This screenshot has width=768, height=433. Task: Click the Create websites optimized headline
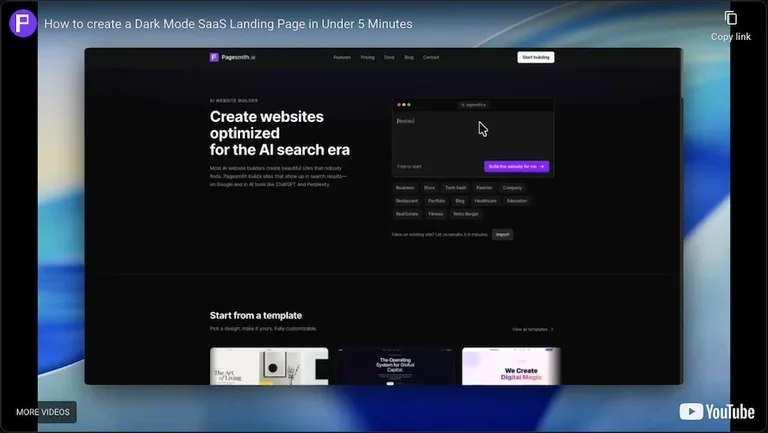280,133
